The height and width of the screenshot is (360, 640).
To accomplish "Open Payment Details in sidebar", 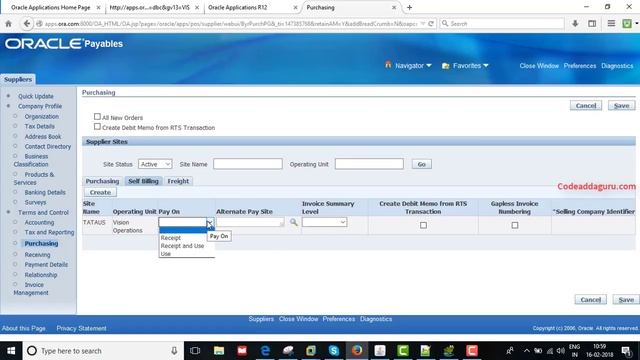I will [46, 264].
